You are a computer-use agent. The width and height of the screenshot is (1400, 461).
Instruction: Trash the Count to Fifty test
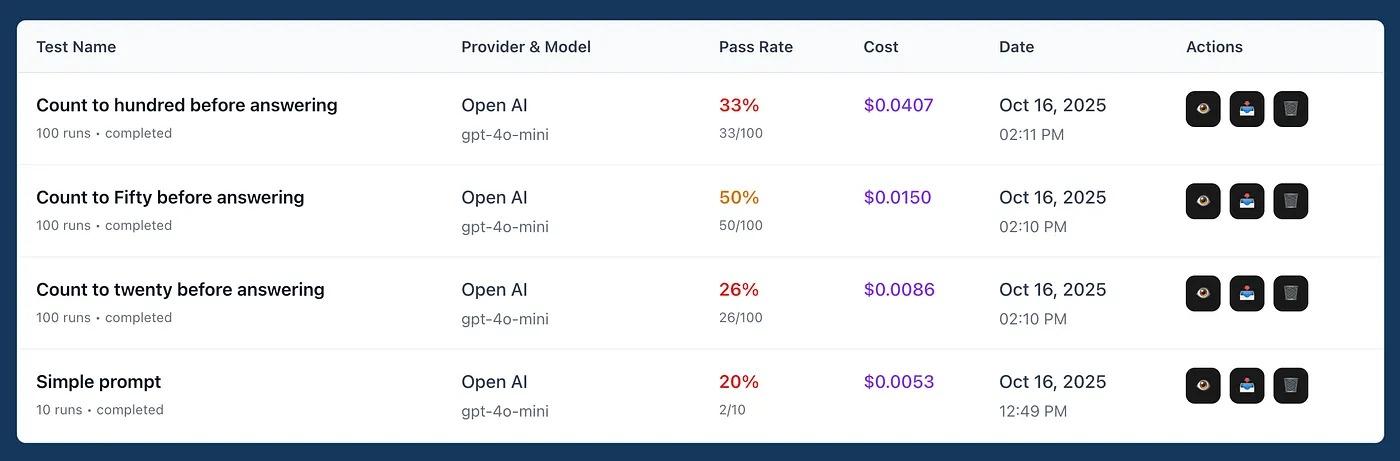click(1291, 201)
